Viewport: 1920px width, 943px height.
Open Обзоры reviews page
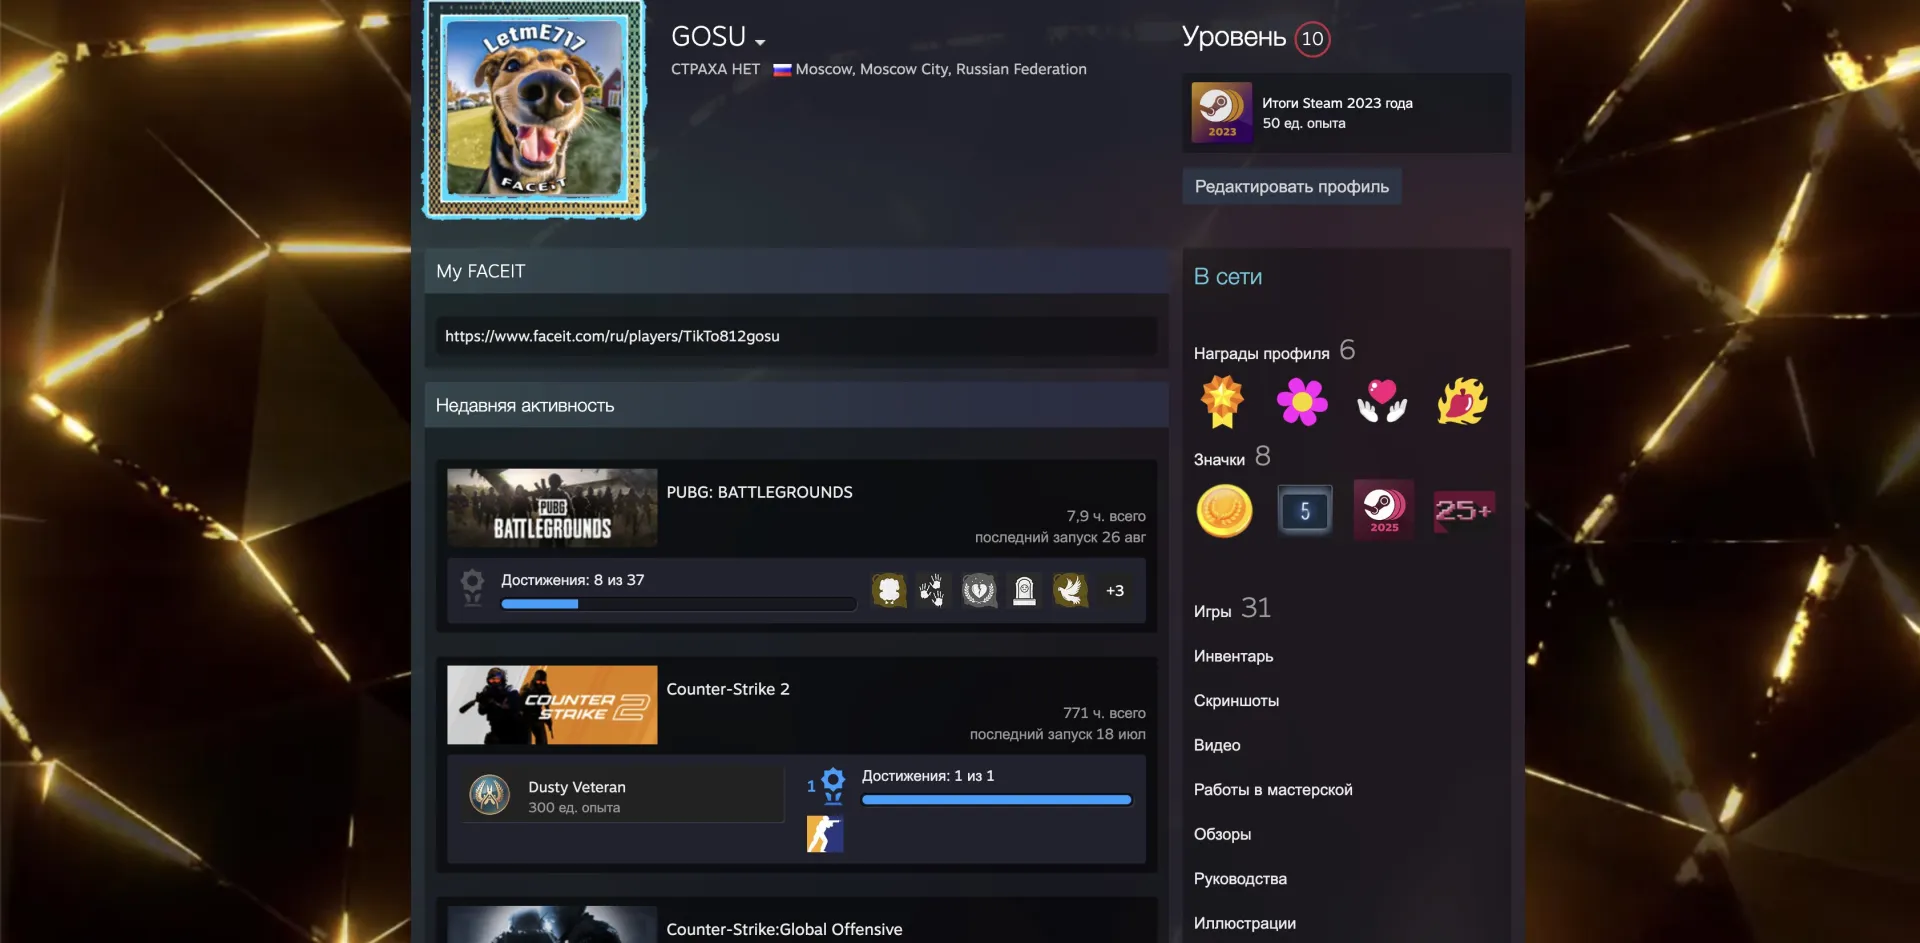(x=1222, y=834)
